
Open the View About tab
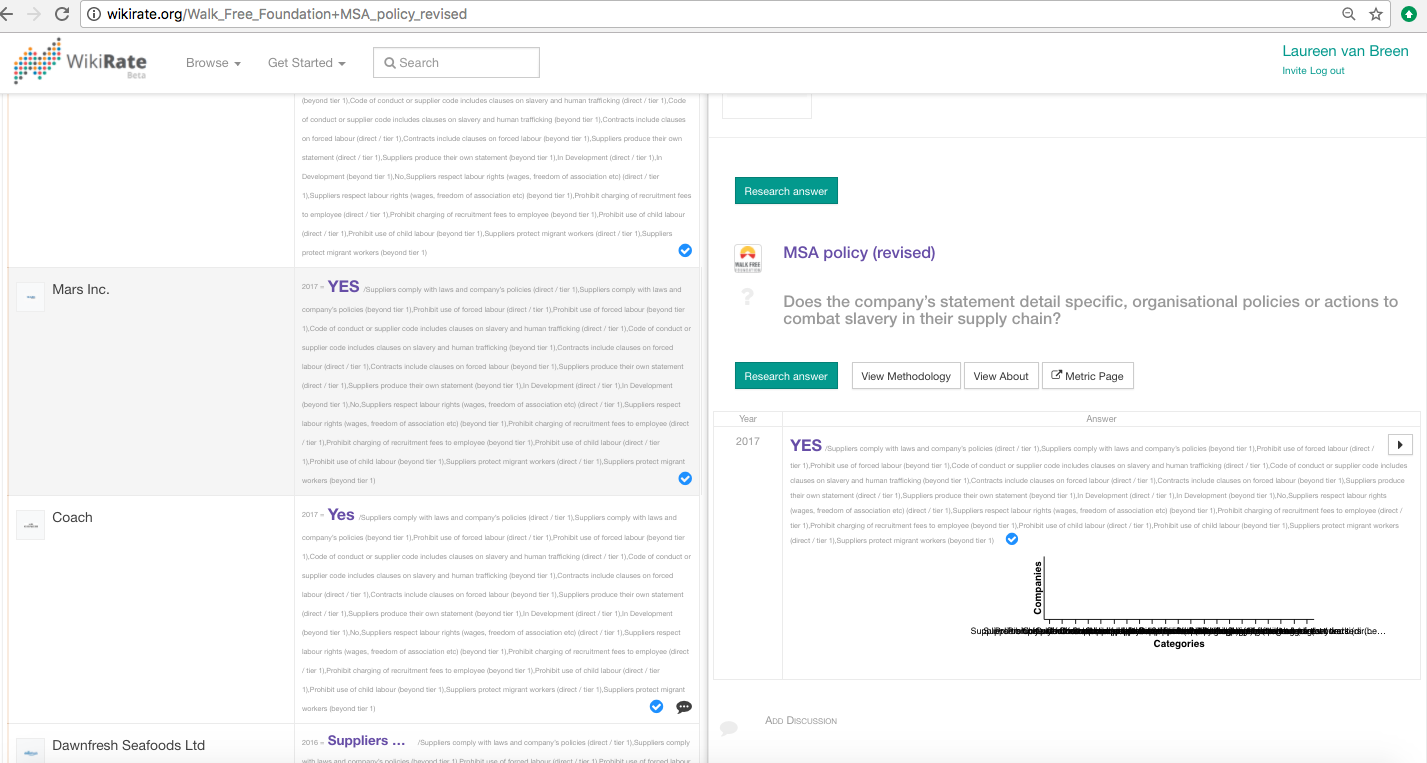[x=1001, y=376]
